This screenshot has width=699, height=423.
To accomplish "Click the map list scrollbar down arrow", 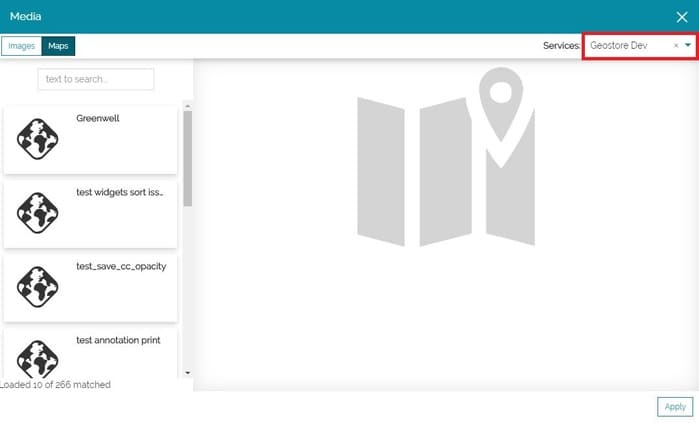I will pyautogui.click(x=187, y=373).
